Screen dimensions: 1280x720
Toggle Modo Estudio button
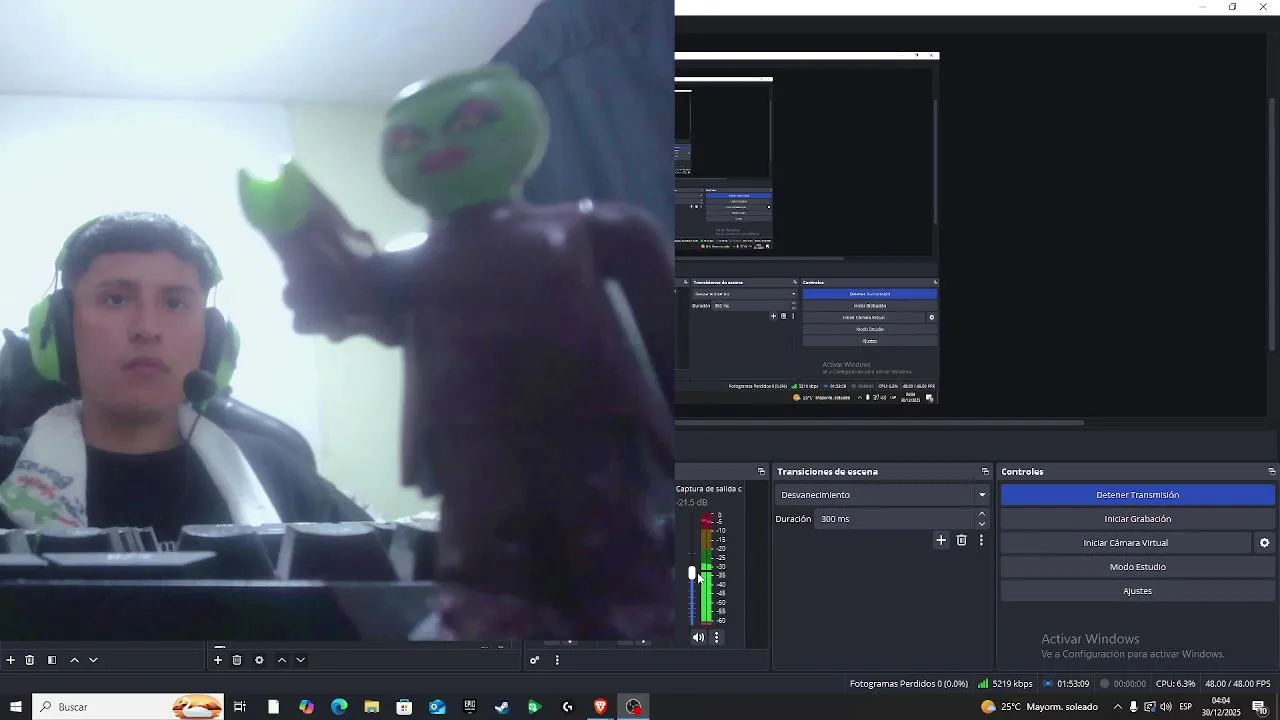[1138, 567]
